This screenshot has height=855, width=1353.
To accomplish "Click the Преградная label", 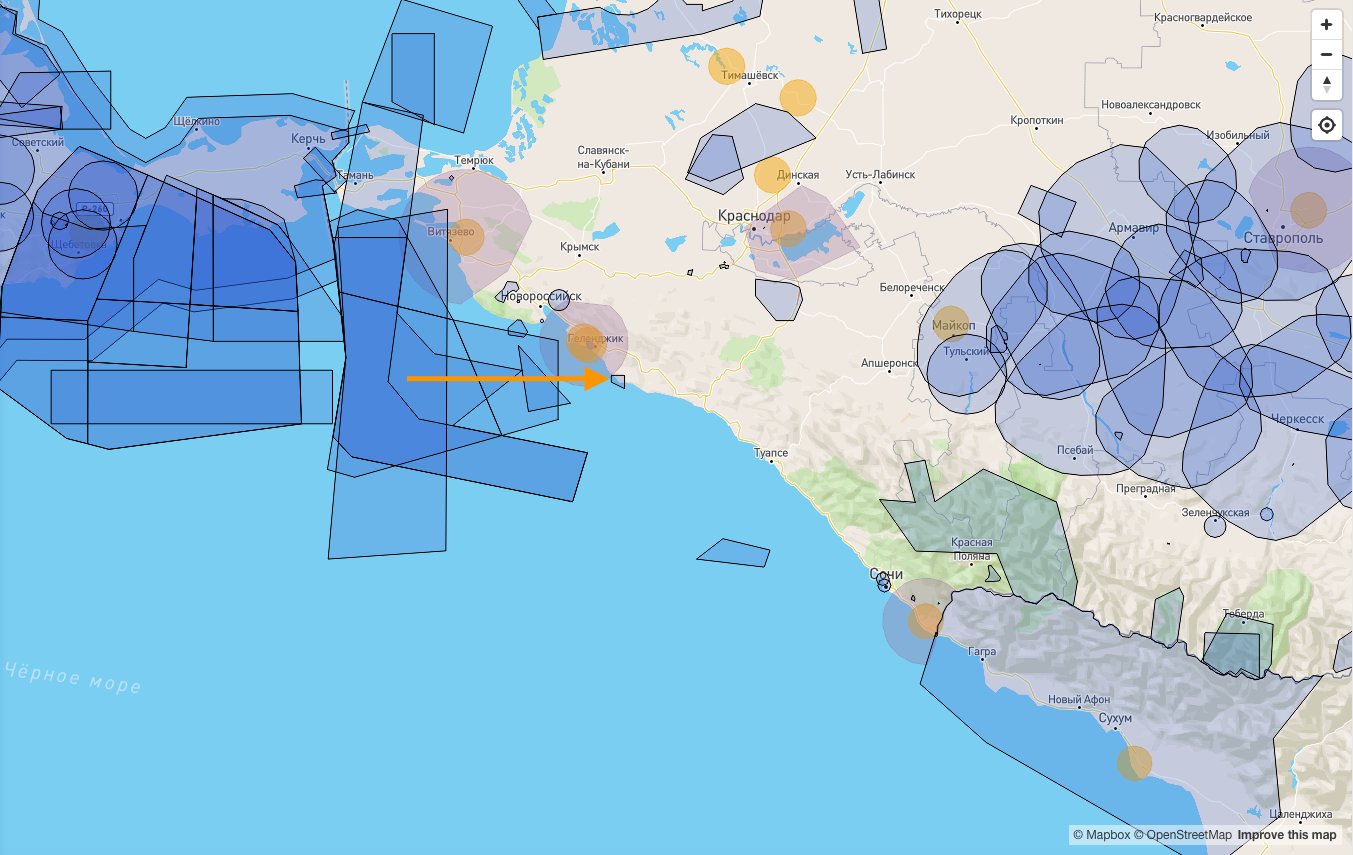I will click(x=1146, y=488).
